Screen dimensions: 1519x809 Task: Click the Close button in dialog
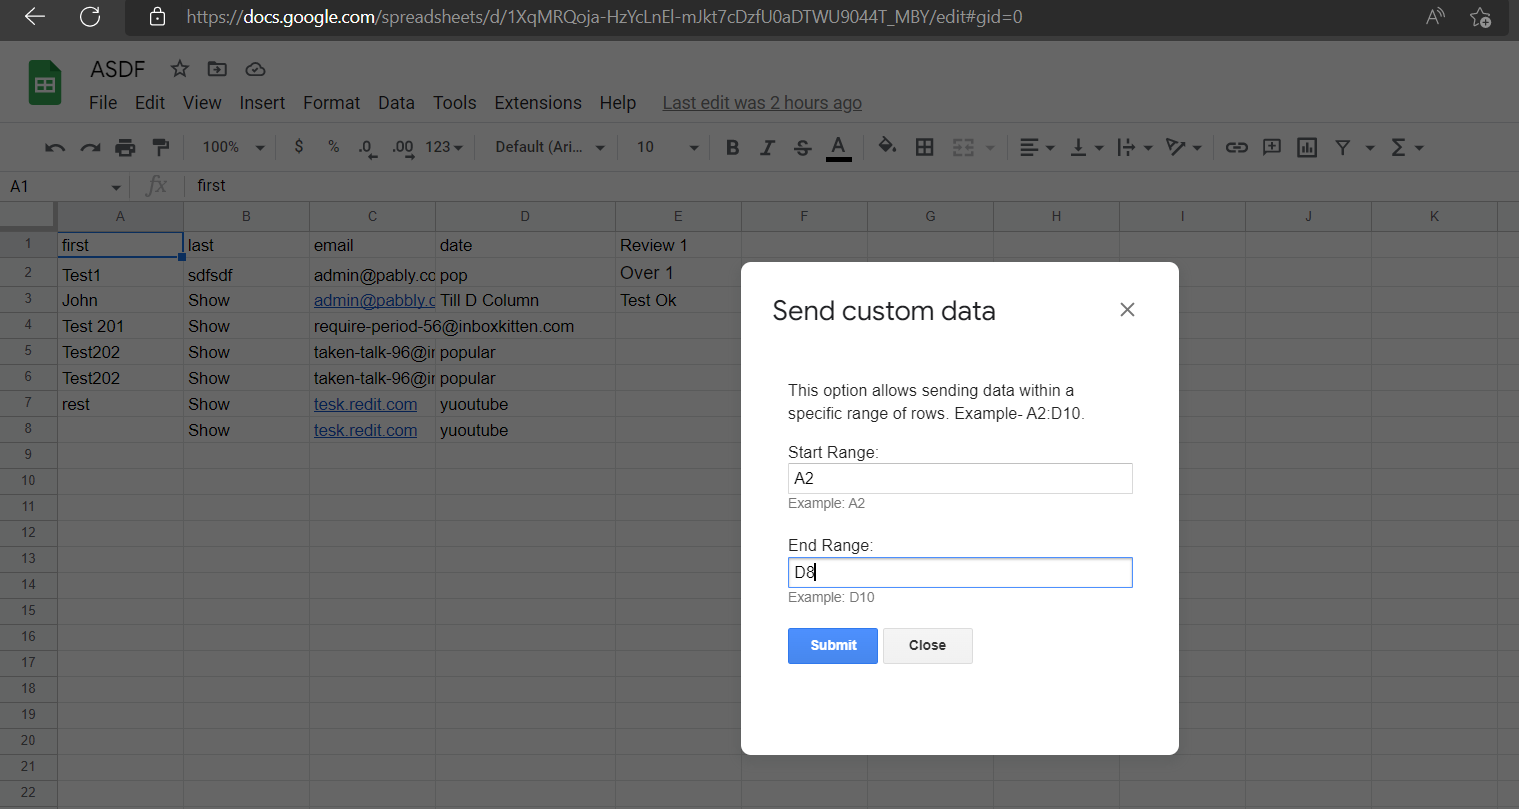pos(927,646)
